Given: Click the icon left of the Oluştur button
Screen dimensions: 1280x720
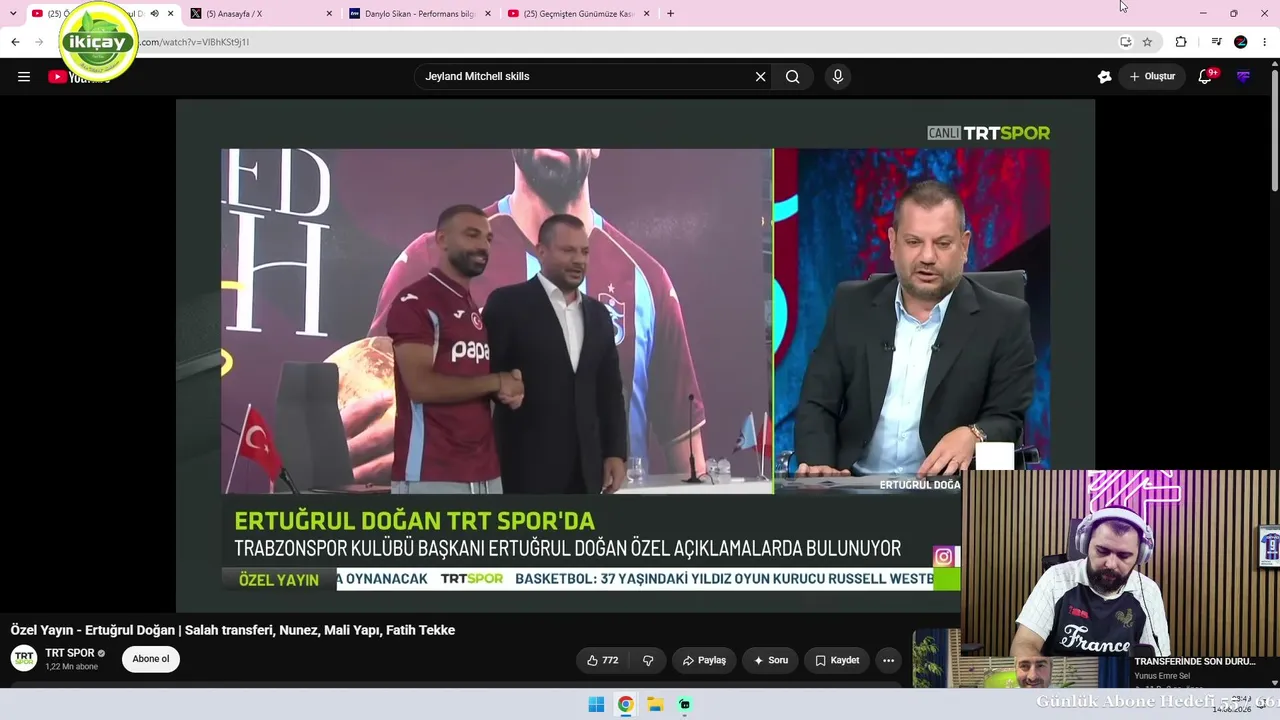Looking at the screenshot, I should click(1104, 77).
